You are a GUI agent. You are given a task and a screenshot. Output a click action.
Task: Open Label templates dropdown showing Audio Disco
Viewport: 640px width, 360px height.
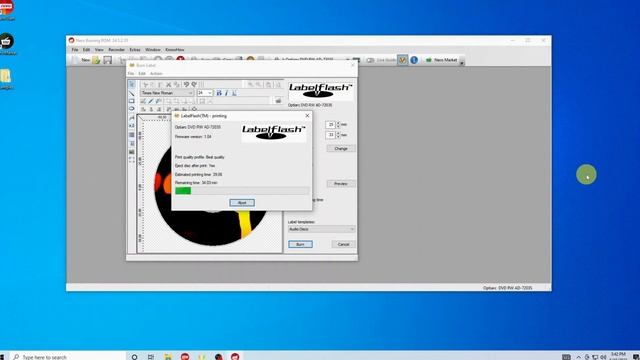click(321, 229)
